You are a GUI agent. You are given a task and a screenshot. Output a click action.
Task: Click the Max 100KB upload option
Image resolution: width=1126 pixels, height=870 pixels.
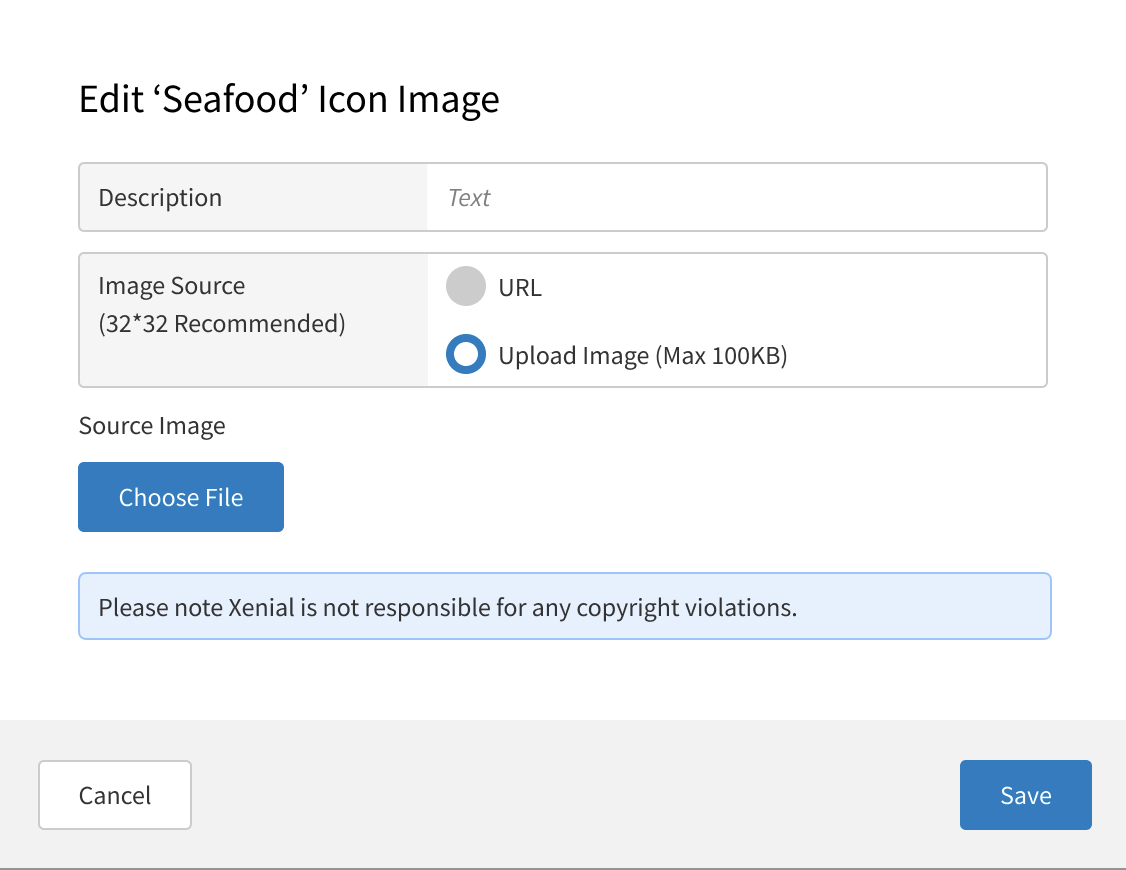pyautogui.click(x=640, y=354)
